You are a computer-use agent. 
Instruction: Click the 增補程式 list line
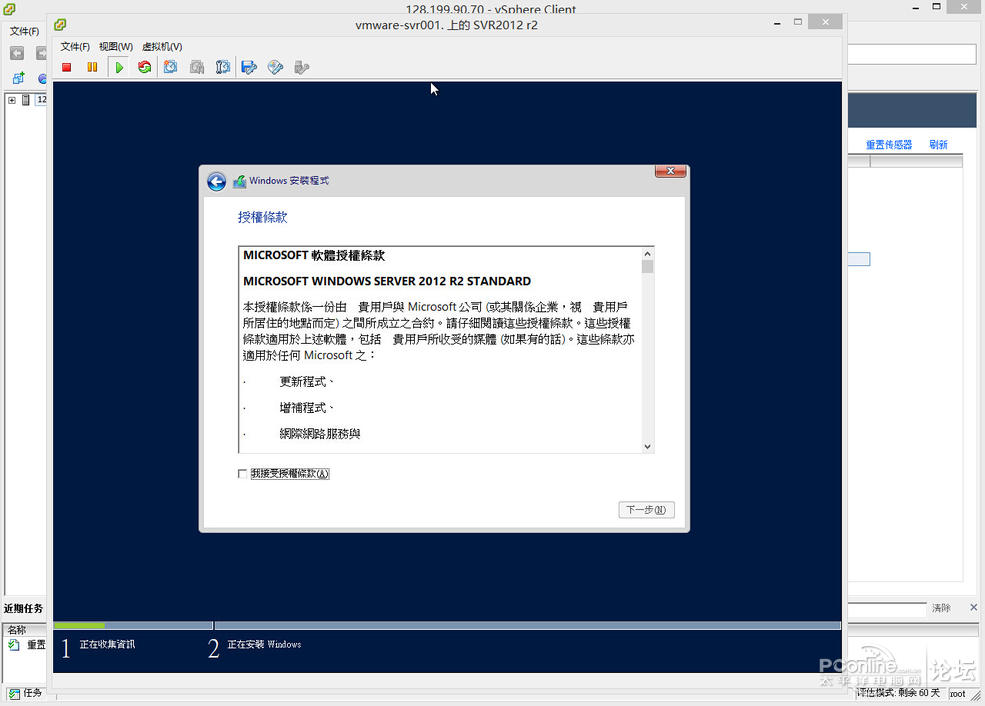tap(306, 408)
